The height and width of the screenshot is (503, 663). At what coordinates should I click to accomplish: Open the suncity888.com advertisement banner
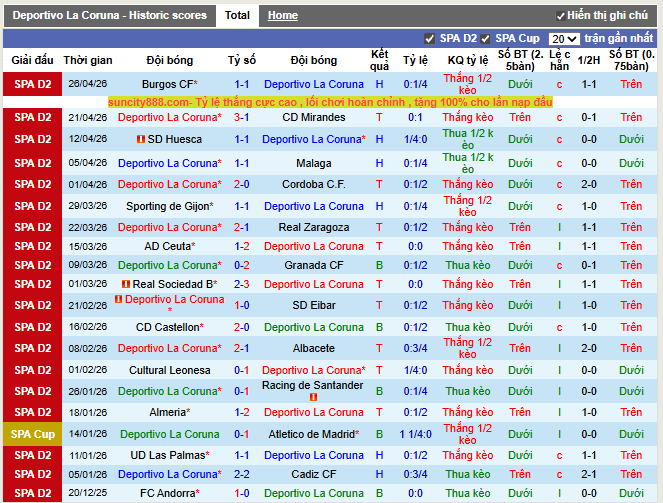click(330, 102)
